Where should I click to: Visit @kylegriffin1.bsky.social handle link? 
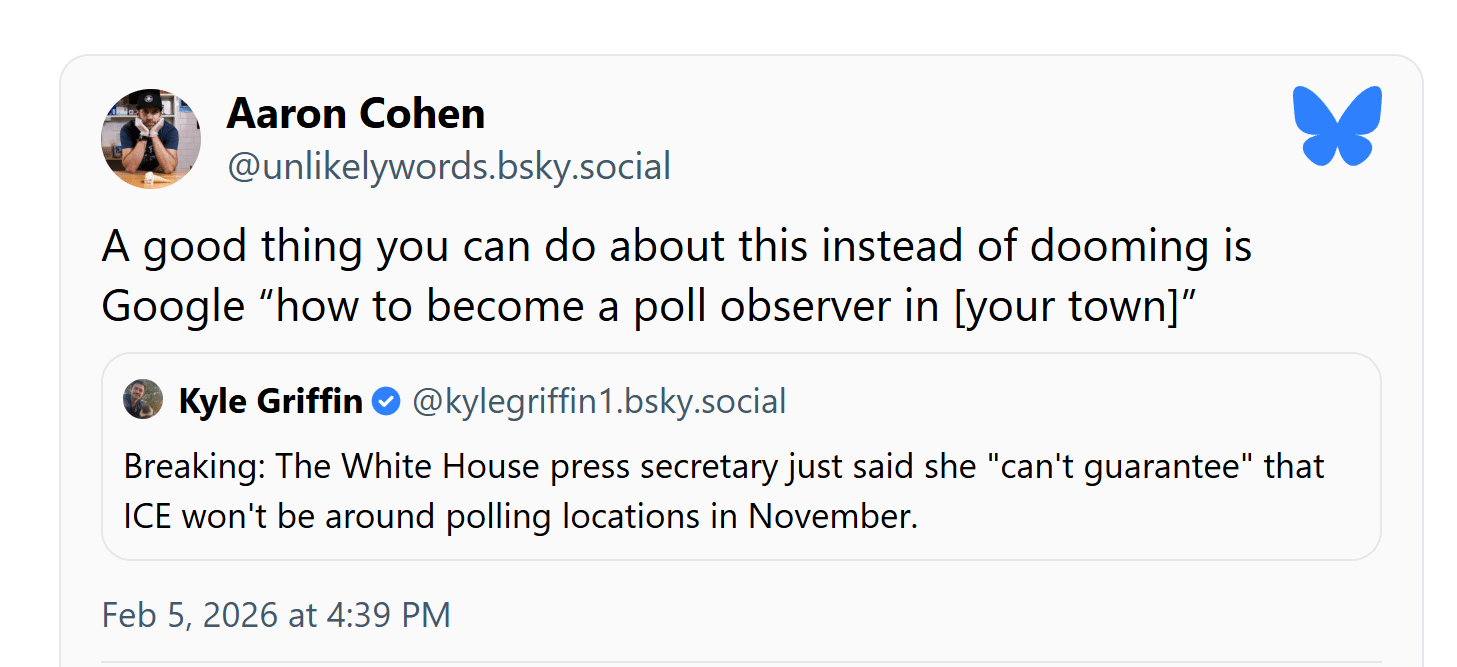pyautogui.click(x=598, y=402)
